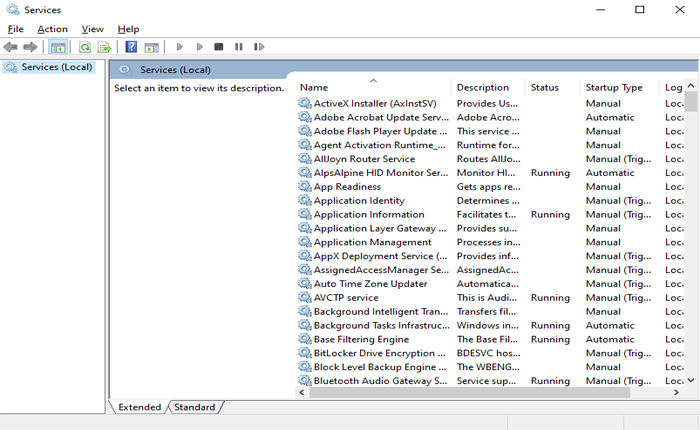Click the Back arrow in the toolbar

11,47
